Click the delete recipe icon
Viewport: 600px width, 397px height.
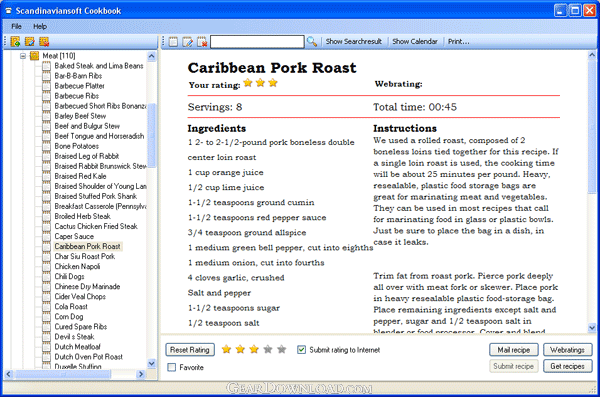[x=202, y=42]
